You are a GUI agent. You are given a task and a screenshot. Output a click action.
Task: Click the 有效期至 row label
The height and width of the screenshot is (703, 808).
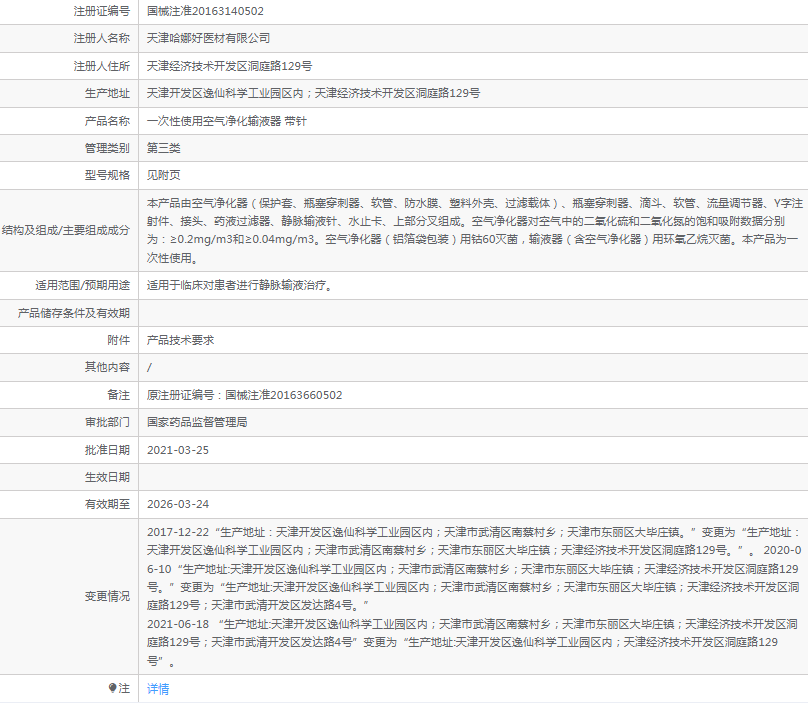click(107, 504)
